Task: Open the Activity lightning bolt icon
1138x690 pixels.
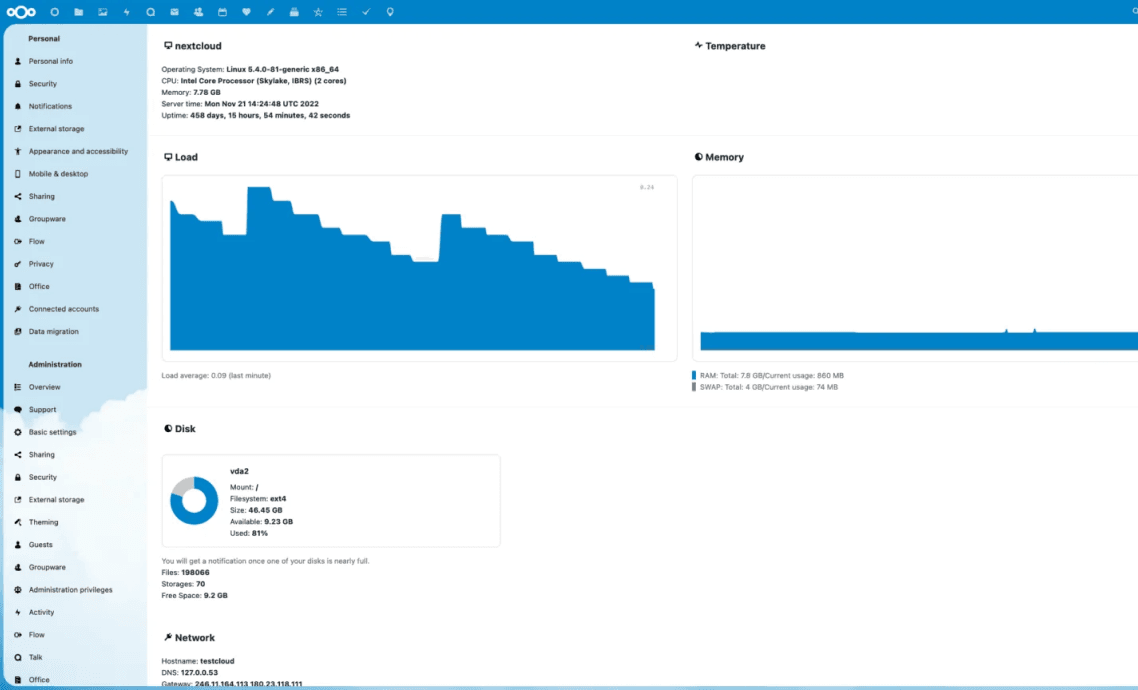Action: tap(126, 12)
